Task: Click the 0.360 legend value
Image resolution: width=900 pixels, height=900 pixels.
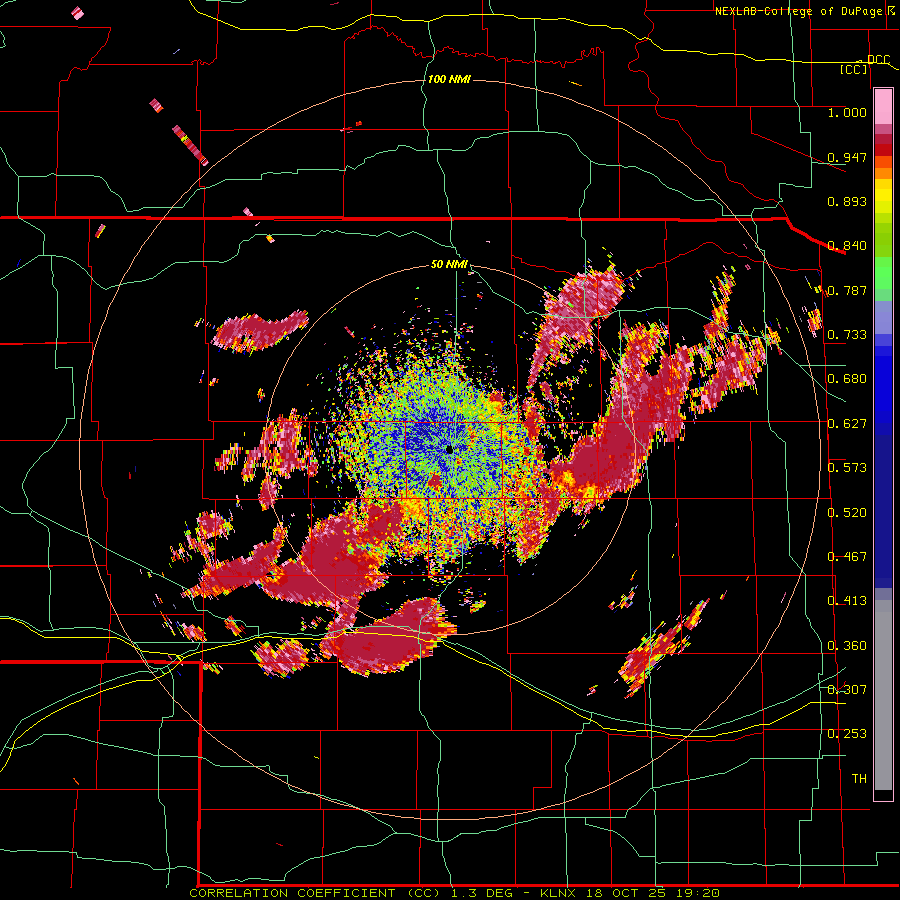Action: 847,646
